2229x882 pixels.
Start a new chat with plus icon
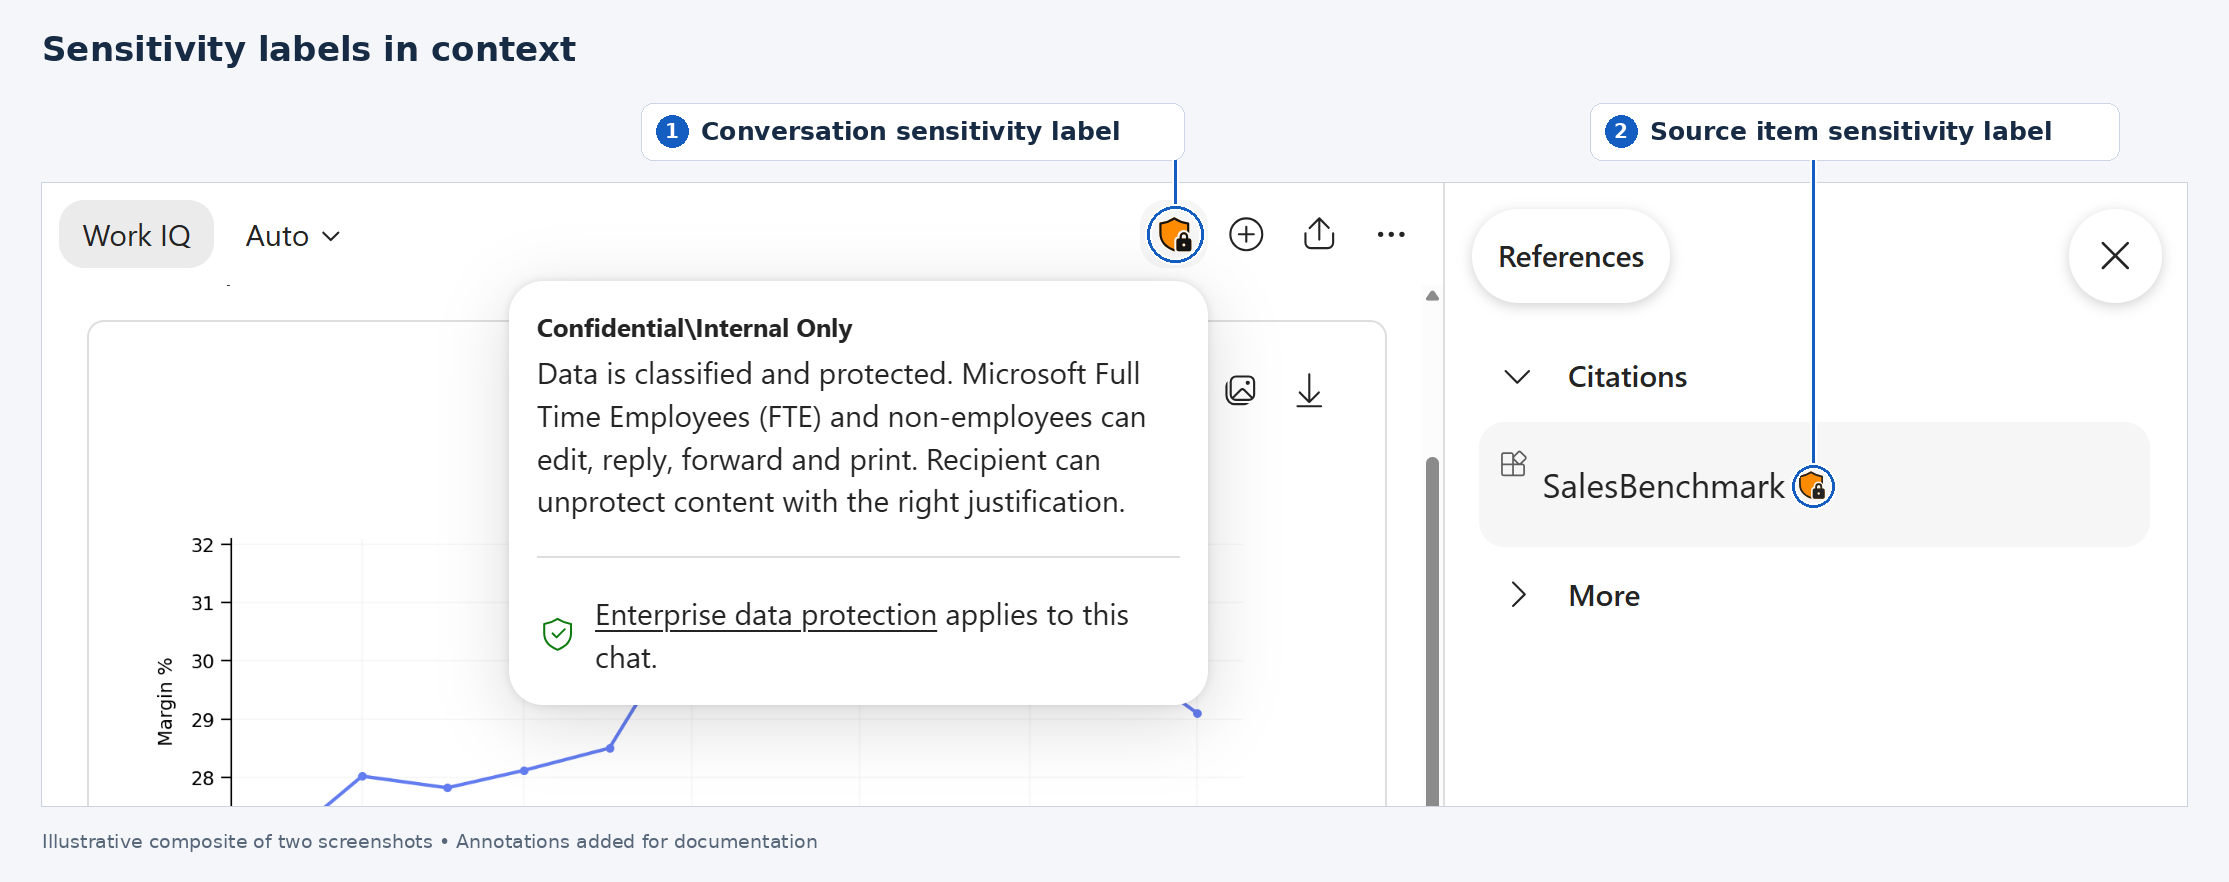point(1246,235)
